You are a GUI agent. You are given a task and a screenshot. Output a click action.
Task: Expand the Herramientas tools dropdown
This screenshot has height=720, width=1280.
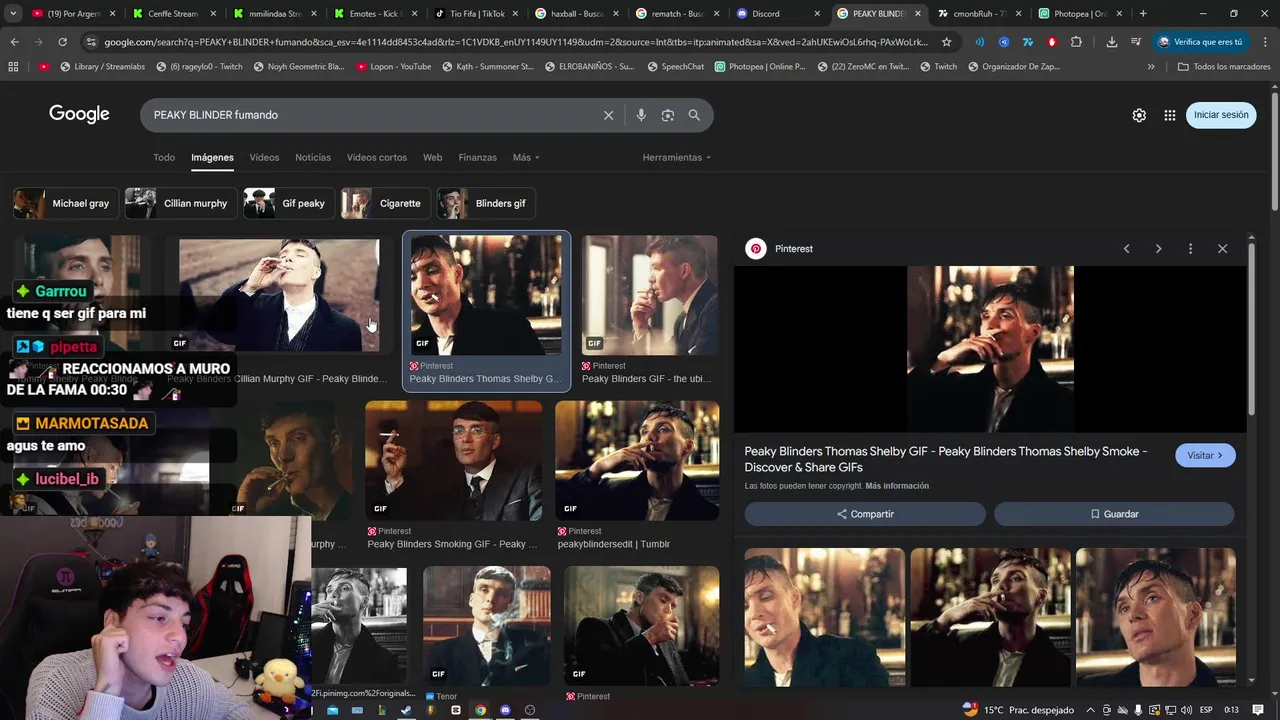pyautogui.click(x=677, y=157)
